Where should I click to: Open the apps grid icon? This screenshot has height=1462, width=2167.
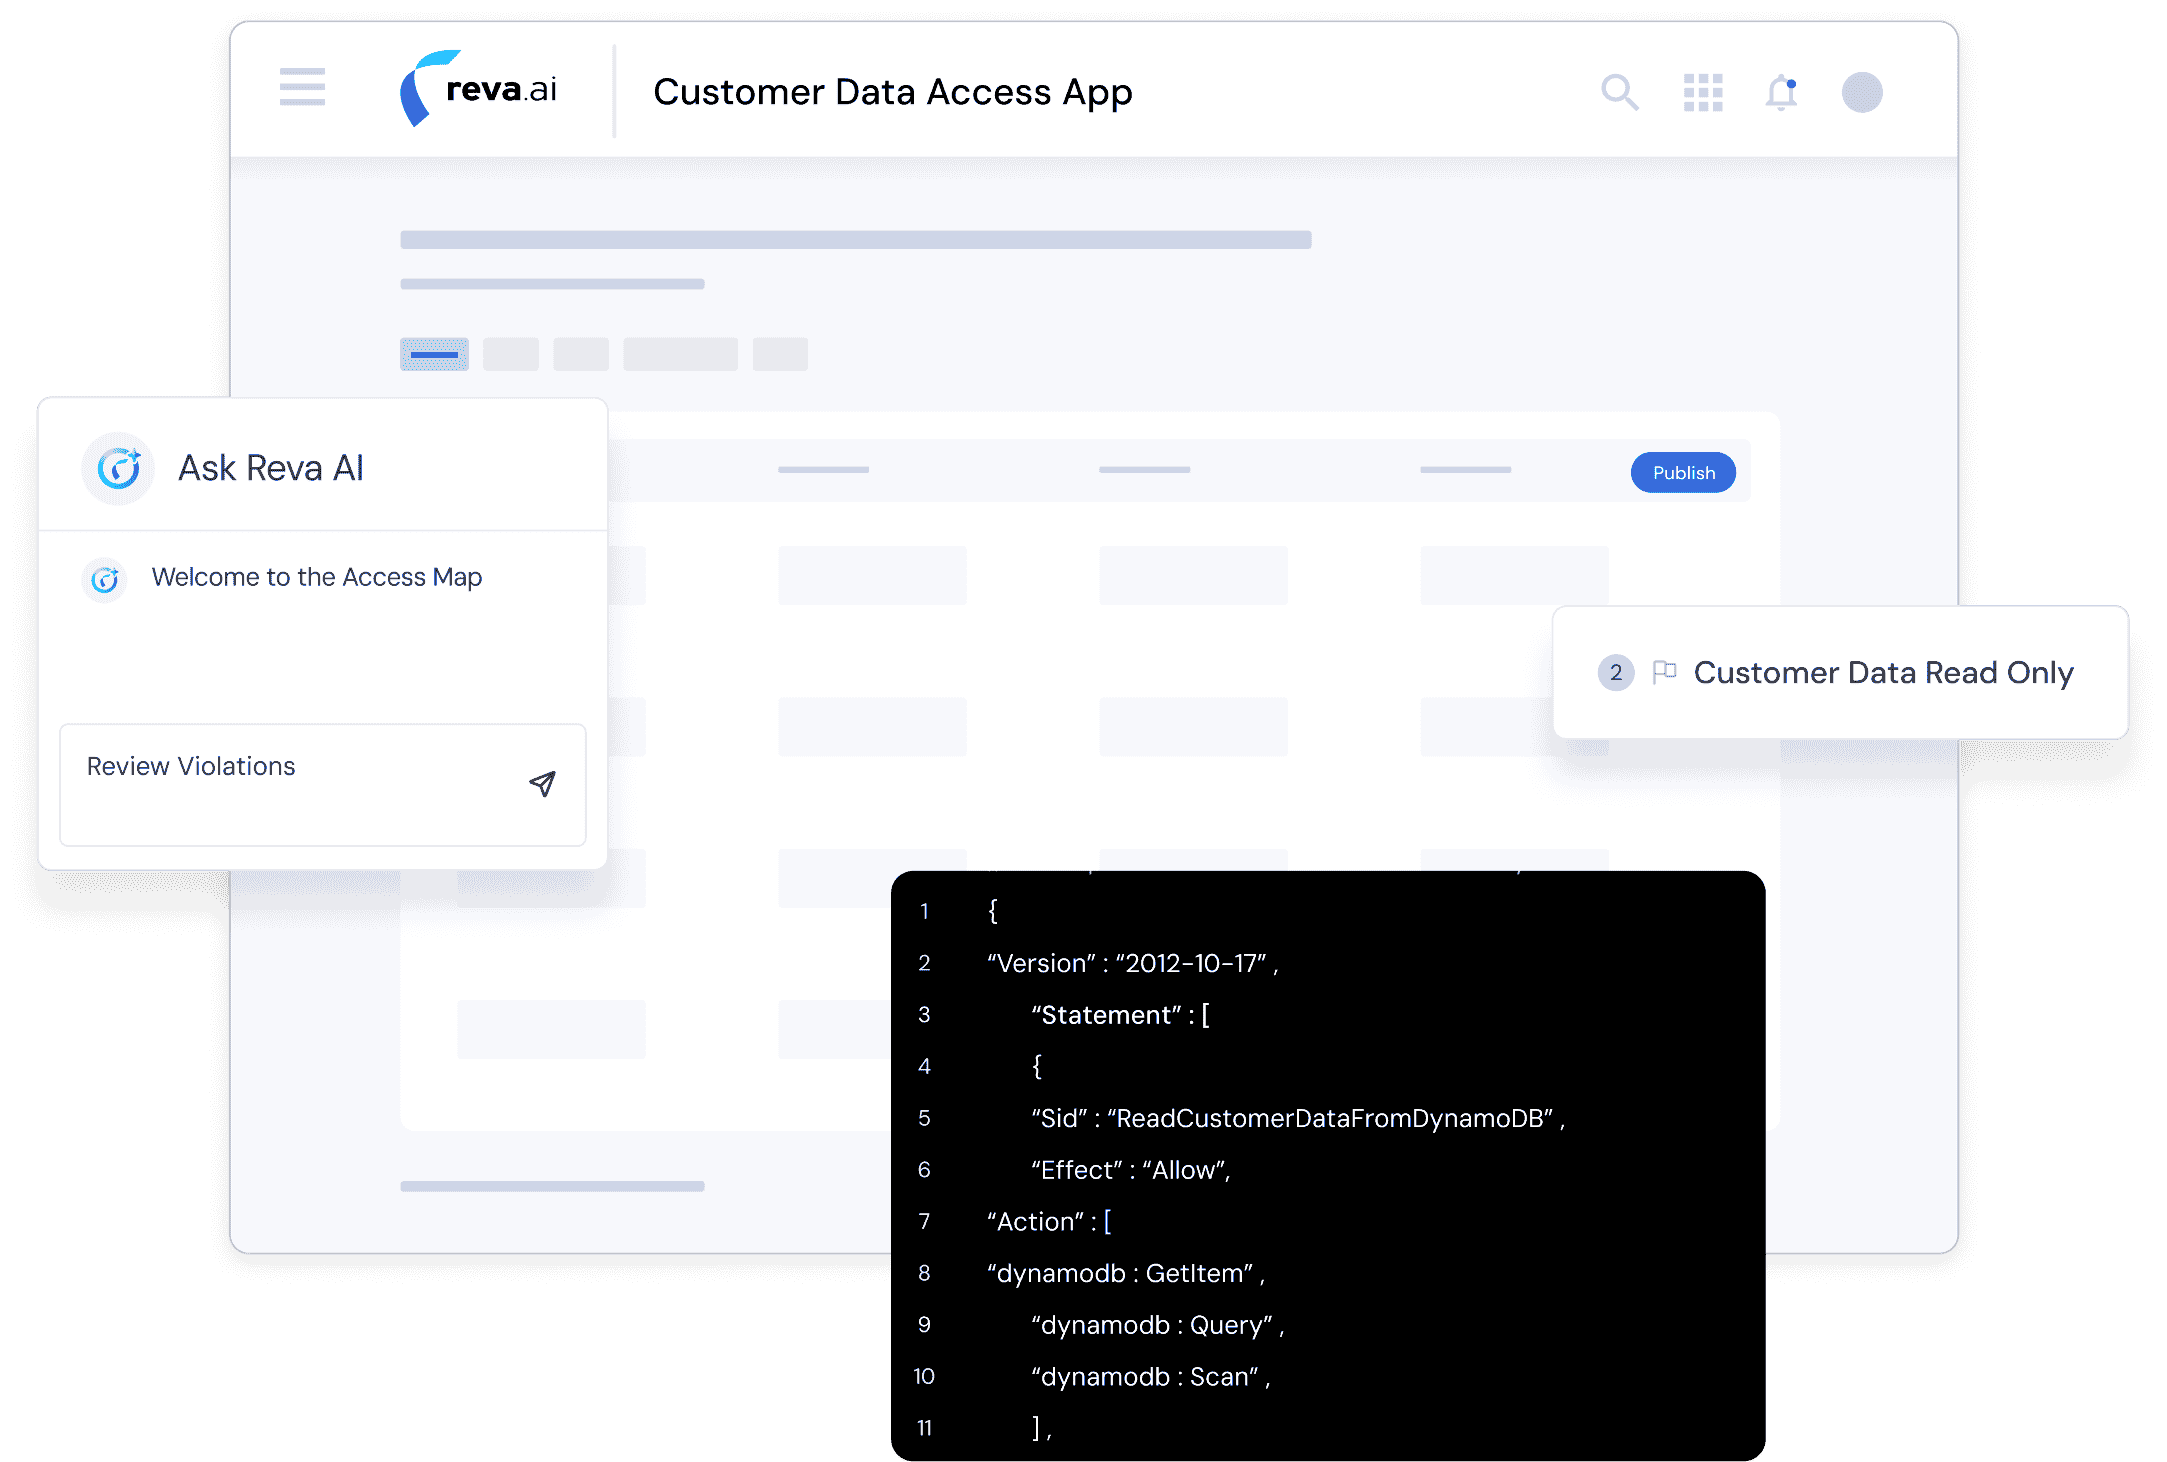pos(1702,92)
